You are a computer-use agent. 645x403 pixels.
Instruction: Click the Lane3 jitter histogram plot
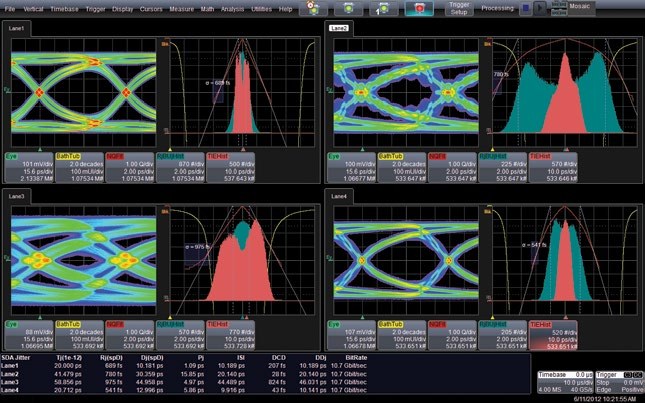[x=242, y=261]
